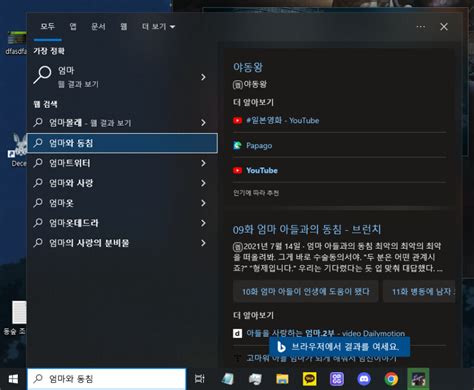
Task: Open the three-dot more options menu
Action: click(421, 27)
